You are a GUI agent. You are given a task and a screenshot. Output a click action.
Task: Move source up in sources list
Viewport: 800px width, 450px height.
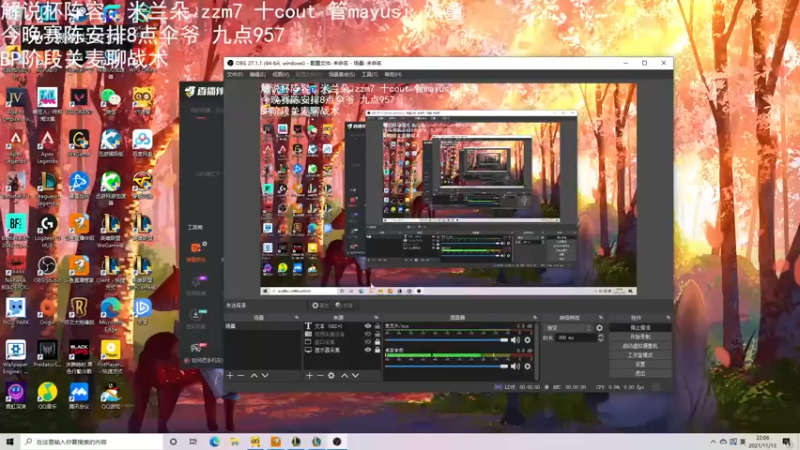pos(344,376)
